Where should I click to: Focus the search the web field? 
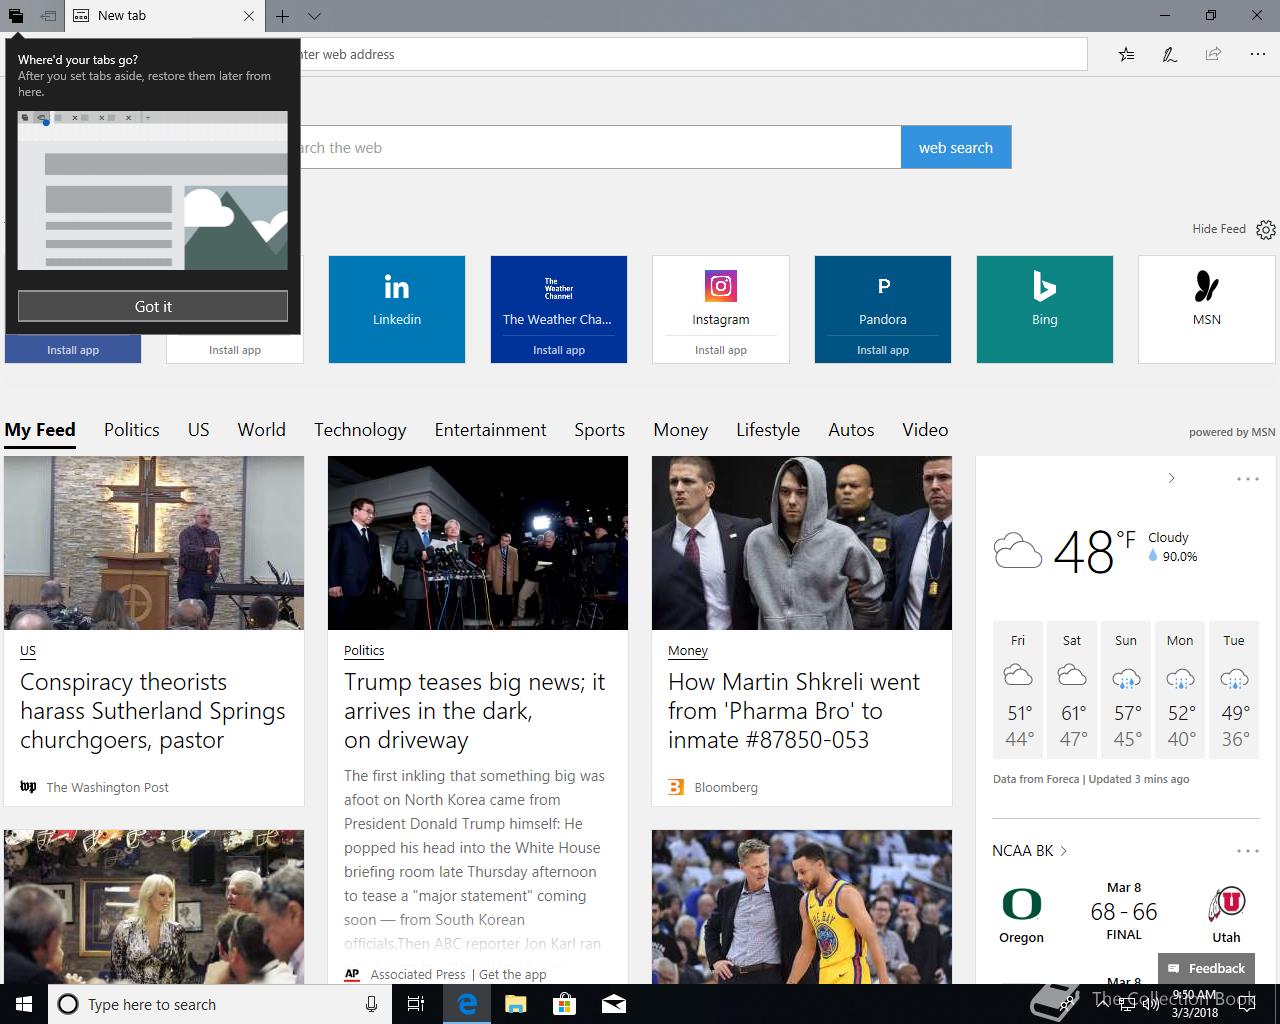(600, 147)
